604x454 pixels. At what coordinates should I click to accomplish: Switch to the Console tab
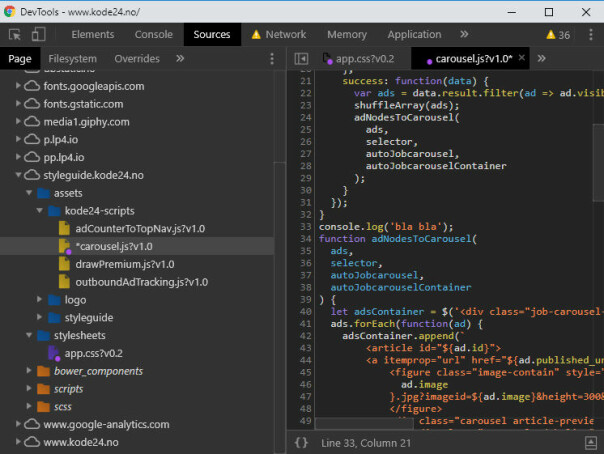154,34
